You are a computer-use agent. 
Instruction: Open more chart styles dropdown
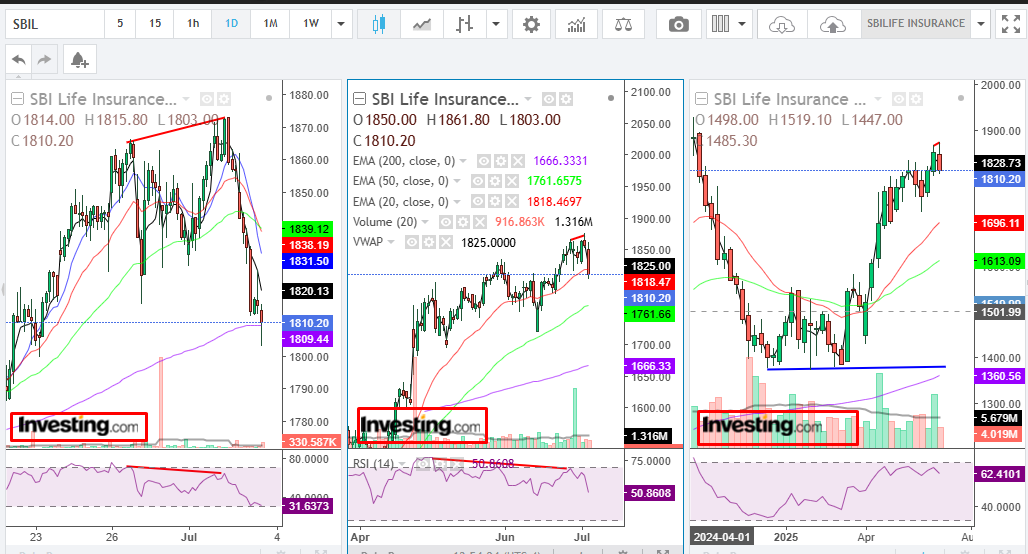496,24
